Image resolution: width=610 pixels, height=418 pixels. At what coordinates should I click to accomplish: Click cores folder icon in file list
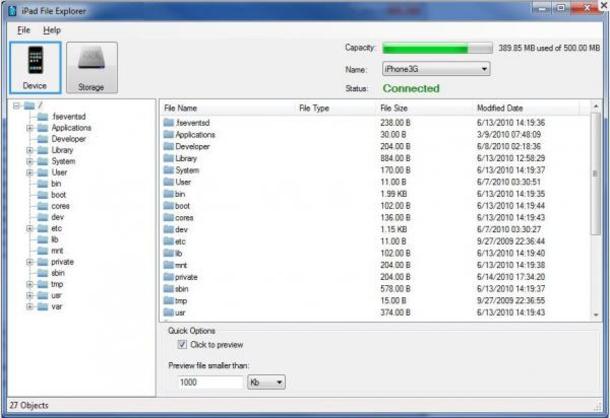(168, 218)
